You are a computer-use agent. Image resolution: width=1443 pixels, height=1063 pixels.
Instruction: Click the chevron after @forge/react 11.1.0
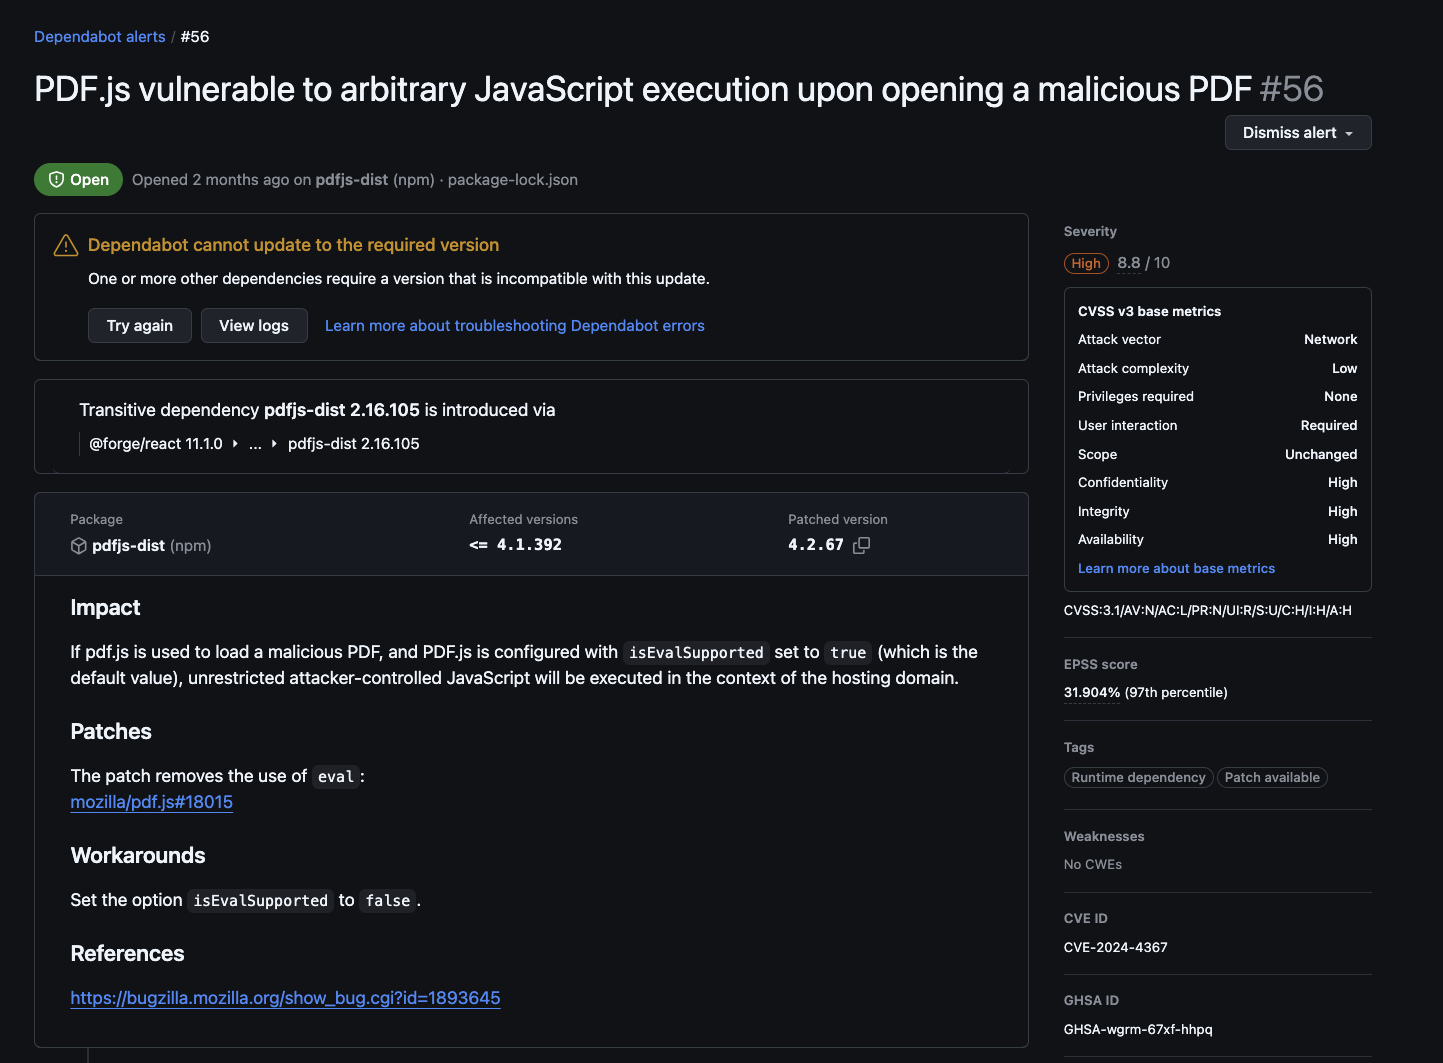[x=234, y=443]
